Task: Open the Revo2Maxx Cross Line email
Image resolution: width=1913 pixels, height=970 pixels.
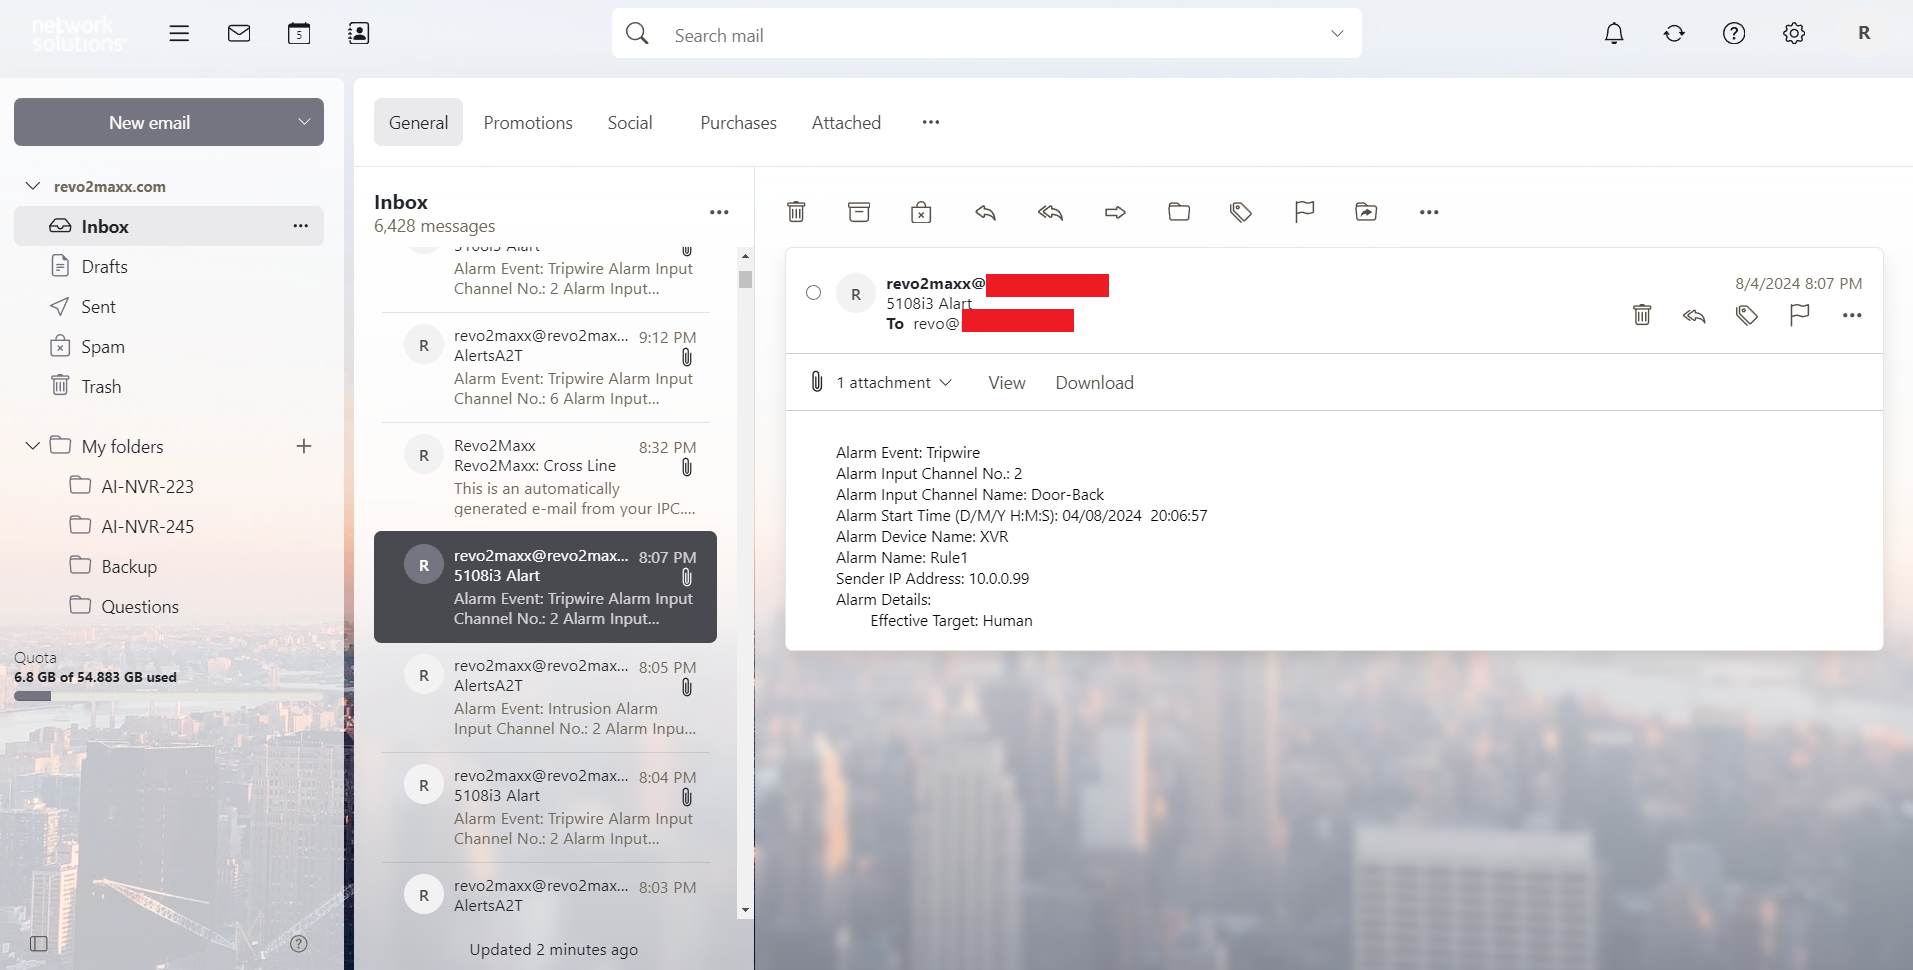Action: coord(545,477)
